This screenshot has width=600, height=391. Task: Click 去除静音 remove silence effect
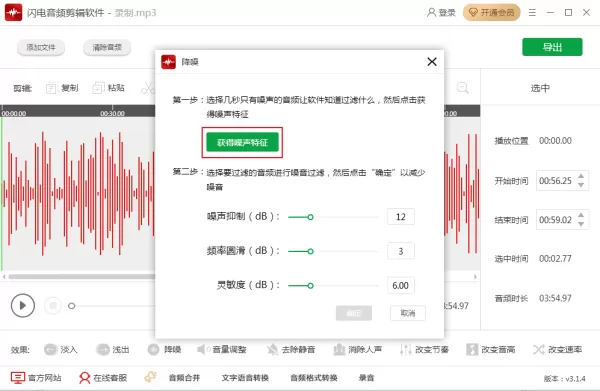click(x=291, y=349)
